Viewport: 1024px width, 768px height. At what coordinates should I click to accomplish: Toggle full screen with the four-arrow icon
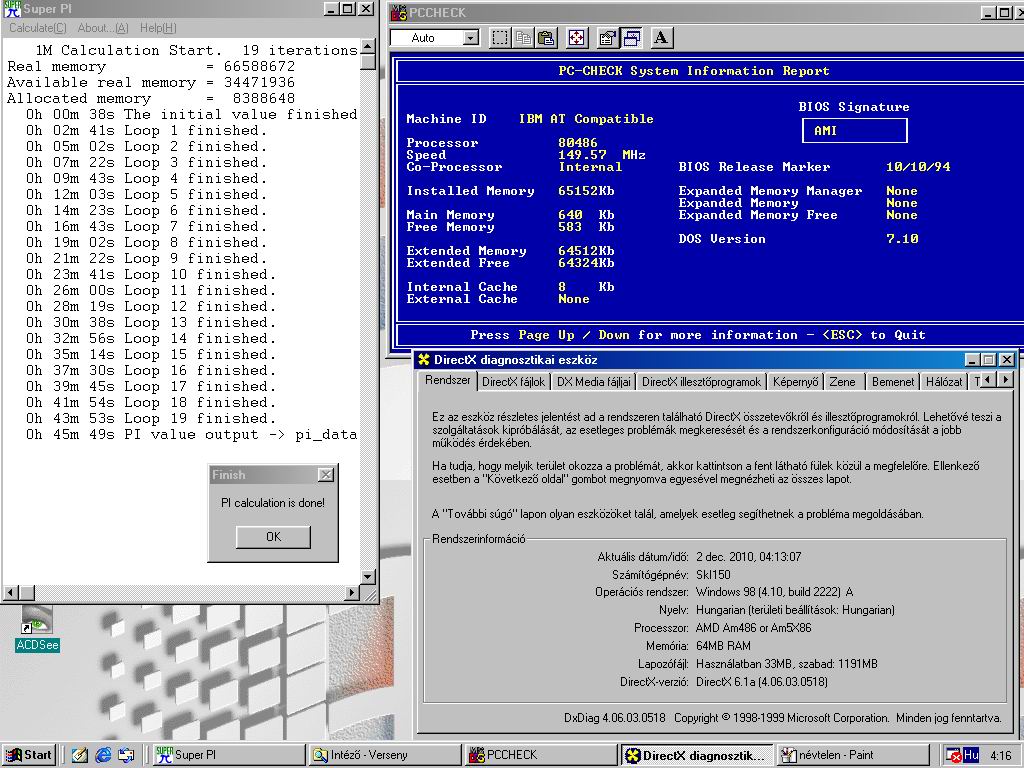click(577, 38)
